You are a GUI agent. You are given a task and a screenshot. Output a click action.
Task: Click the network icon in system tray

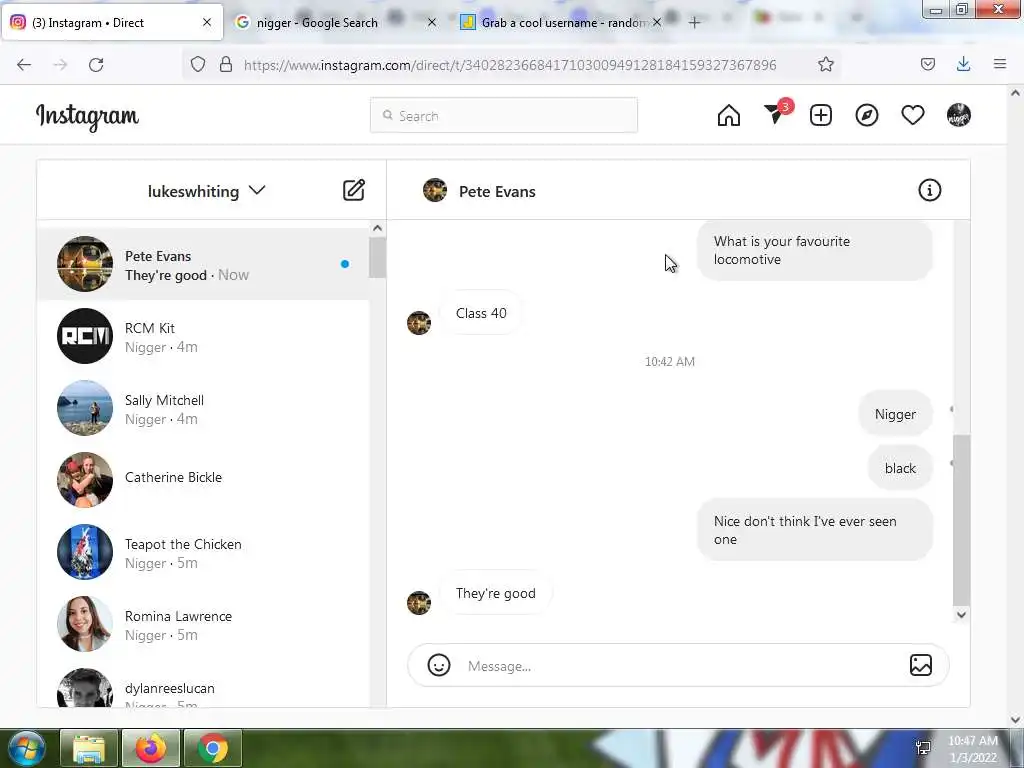923,748
